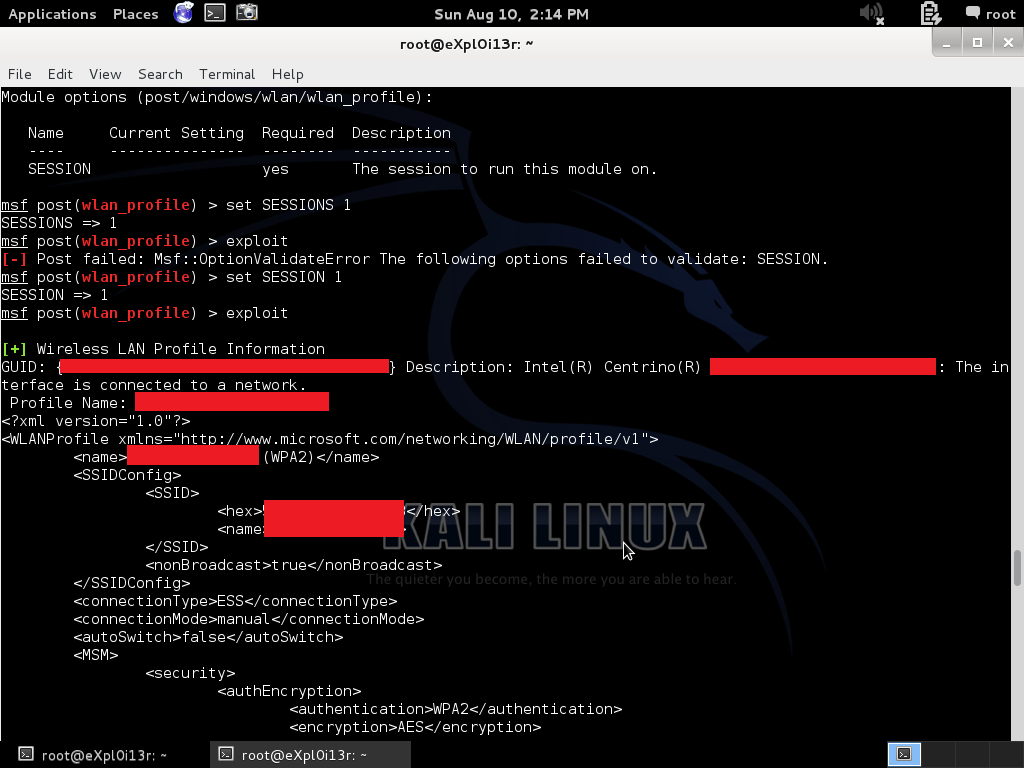Viewport: 1024px width, 768px height.
Task: Click the workspace switcher terminal icon
Action: [904, 754]
